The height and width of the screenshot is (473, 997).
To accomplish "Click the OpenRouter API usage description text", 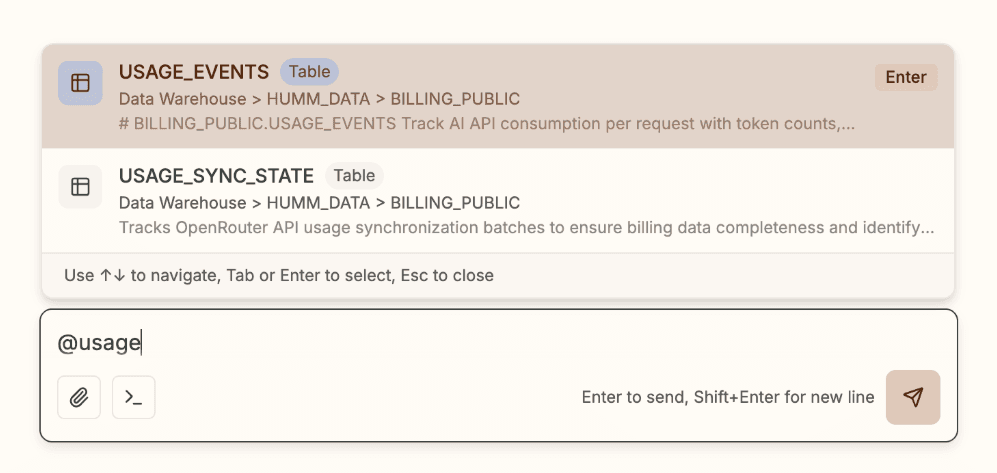I will pos(526,228).
